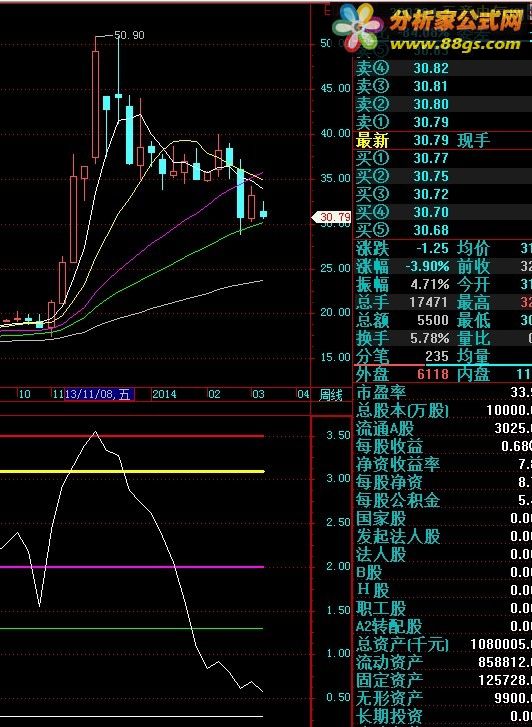Click sell price 30.80
This screenshot has width=532, height=727.
431,104
